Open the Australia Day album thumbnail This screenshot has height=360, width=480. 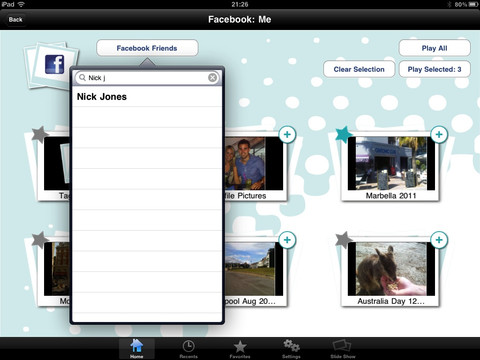[x=391, y=269]
